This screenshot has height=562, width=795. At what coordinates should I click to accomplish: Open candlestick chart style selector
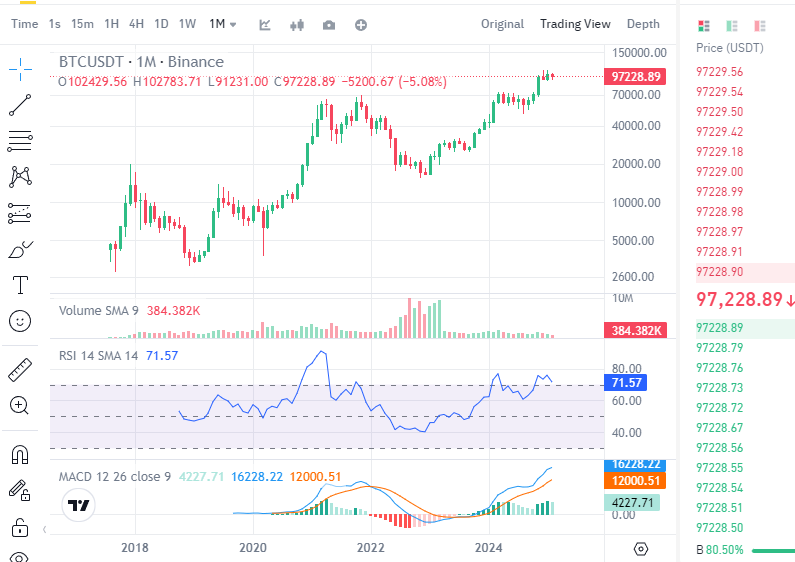[x=297, y=25]
